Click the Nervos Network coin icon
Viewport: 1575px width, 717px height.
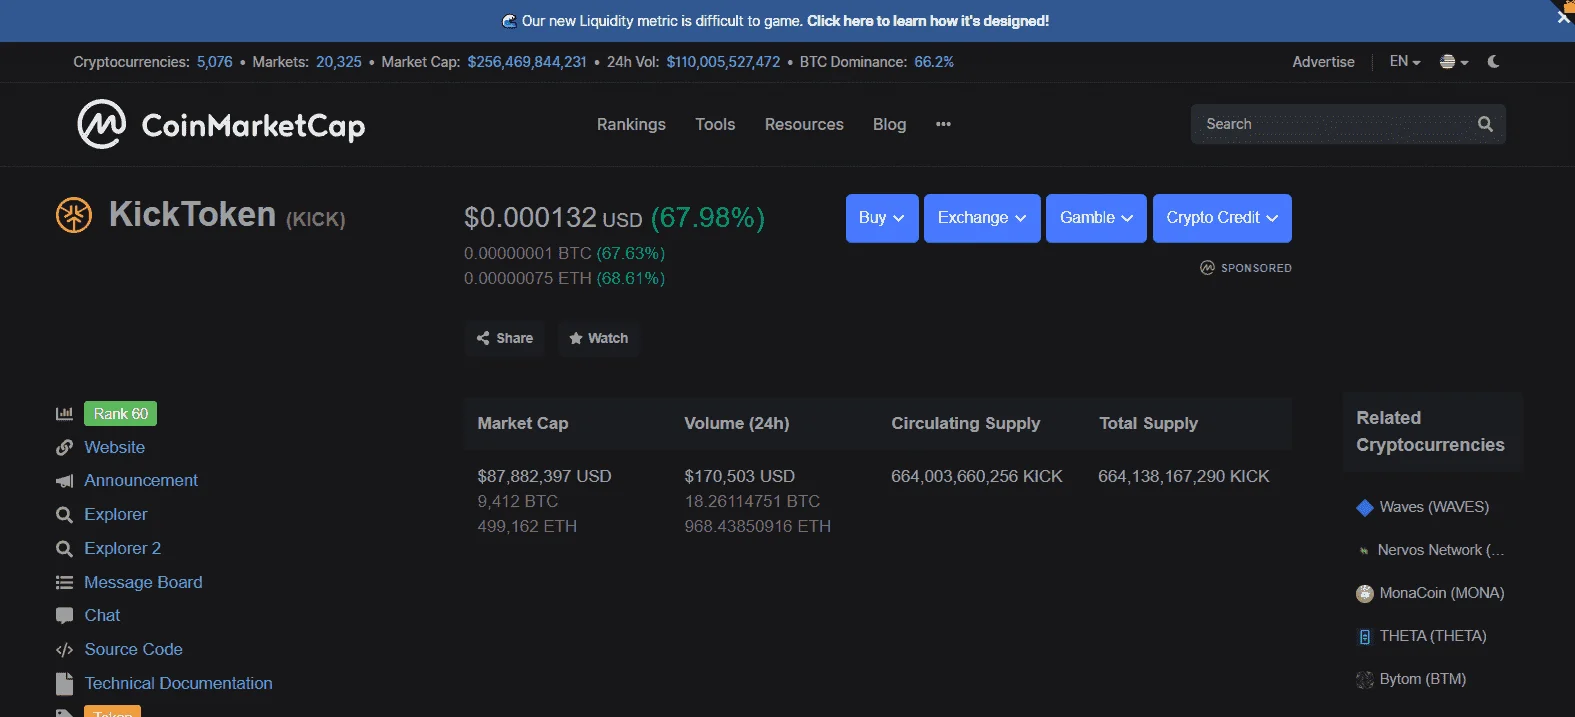1364,551
